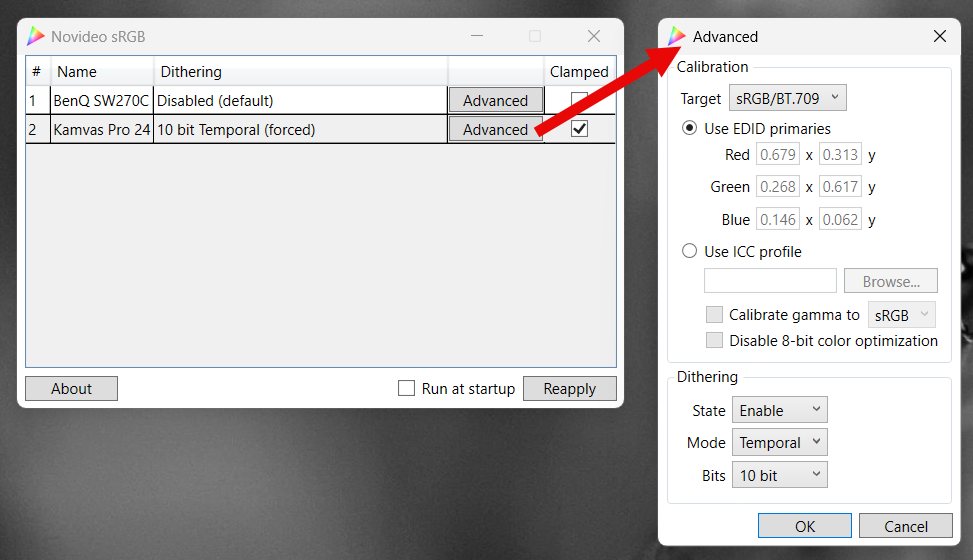Confirm with the OK button

point(805,526)
